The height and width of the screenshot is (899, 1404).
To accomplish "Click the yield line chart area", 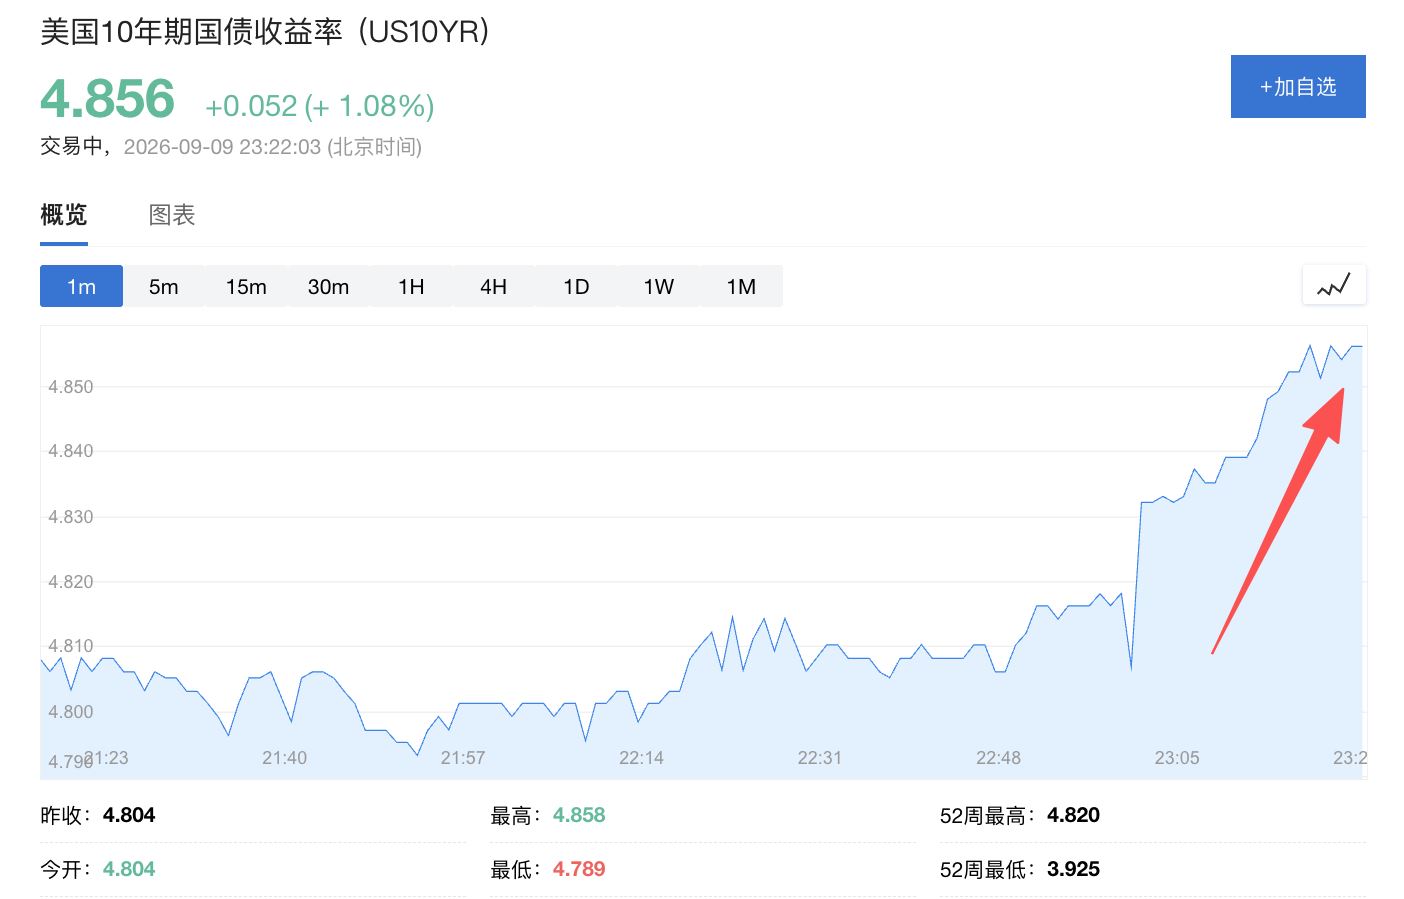I will click(x=703, y=552).
